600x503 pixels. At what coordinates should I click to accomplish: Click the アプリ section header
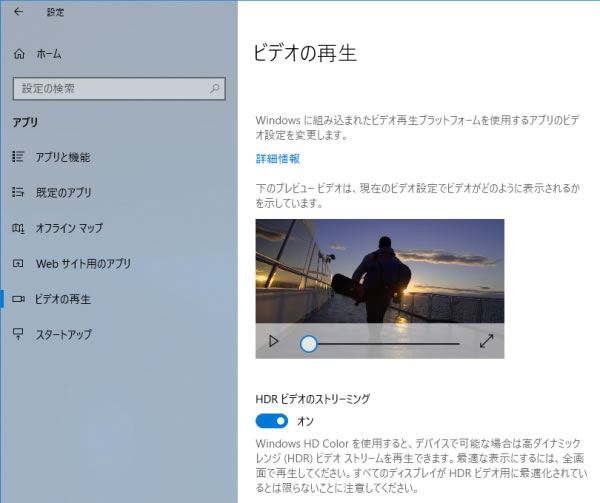25,122
